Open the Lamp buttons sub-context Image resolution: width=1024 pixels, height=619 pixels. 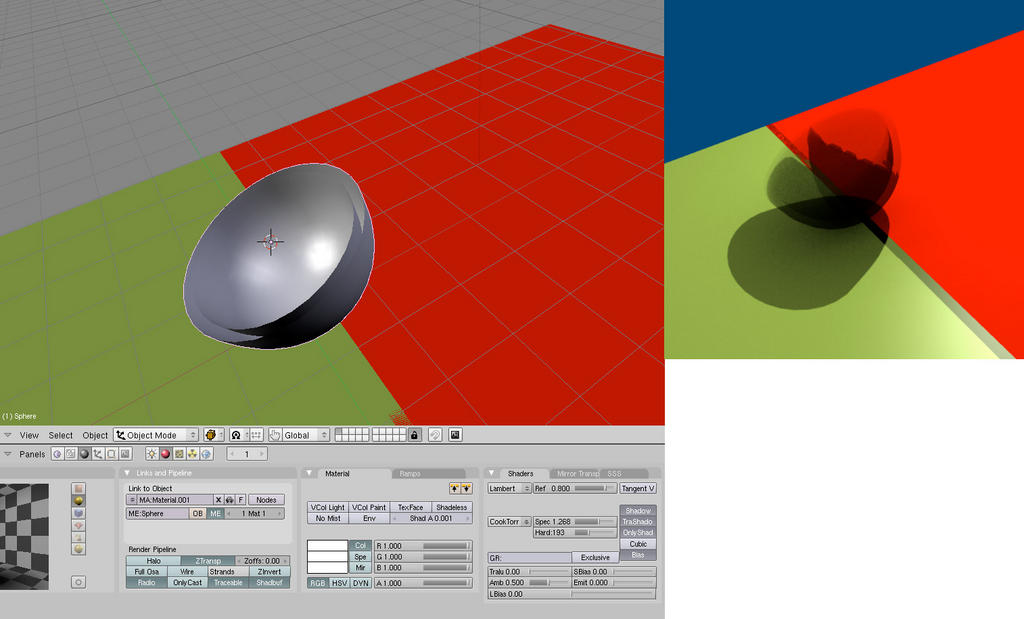[x=152, y=454]
